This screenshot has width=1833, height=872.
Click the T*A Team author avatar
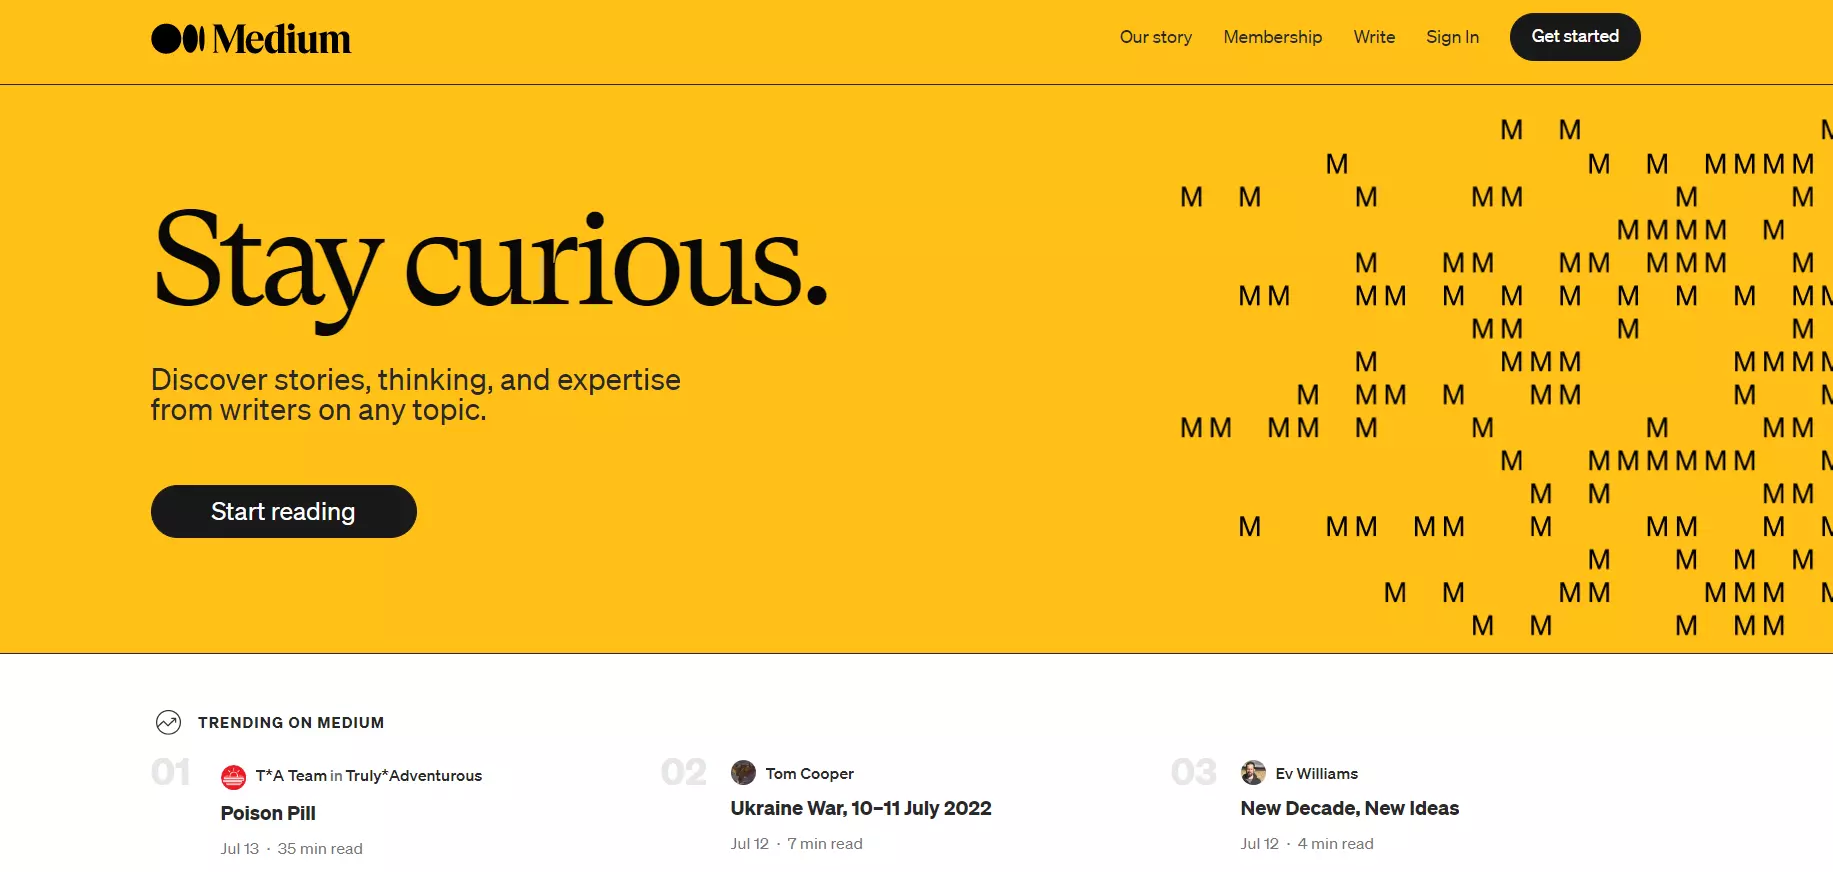(233, 776)
